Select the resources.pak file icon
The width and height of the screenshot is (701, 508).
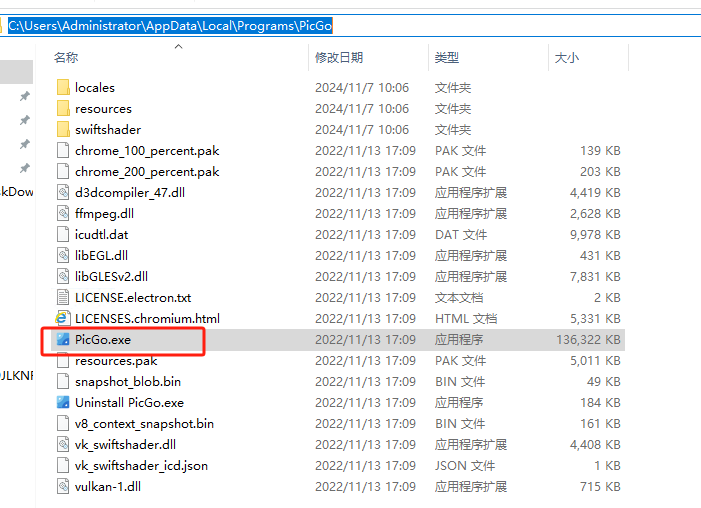coord(63,360)
